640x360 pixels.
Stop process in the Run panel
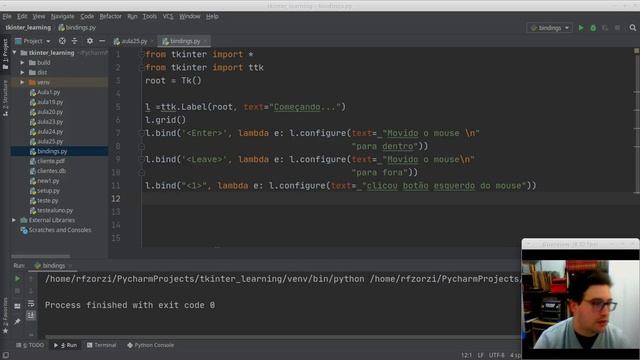tap(18, 291)
